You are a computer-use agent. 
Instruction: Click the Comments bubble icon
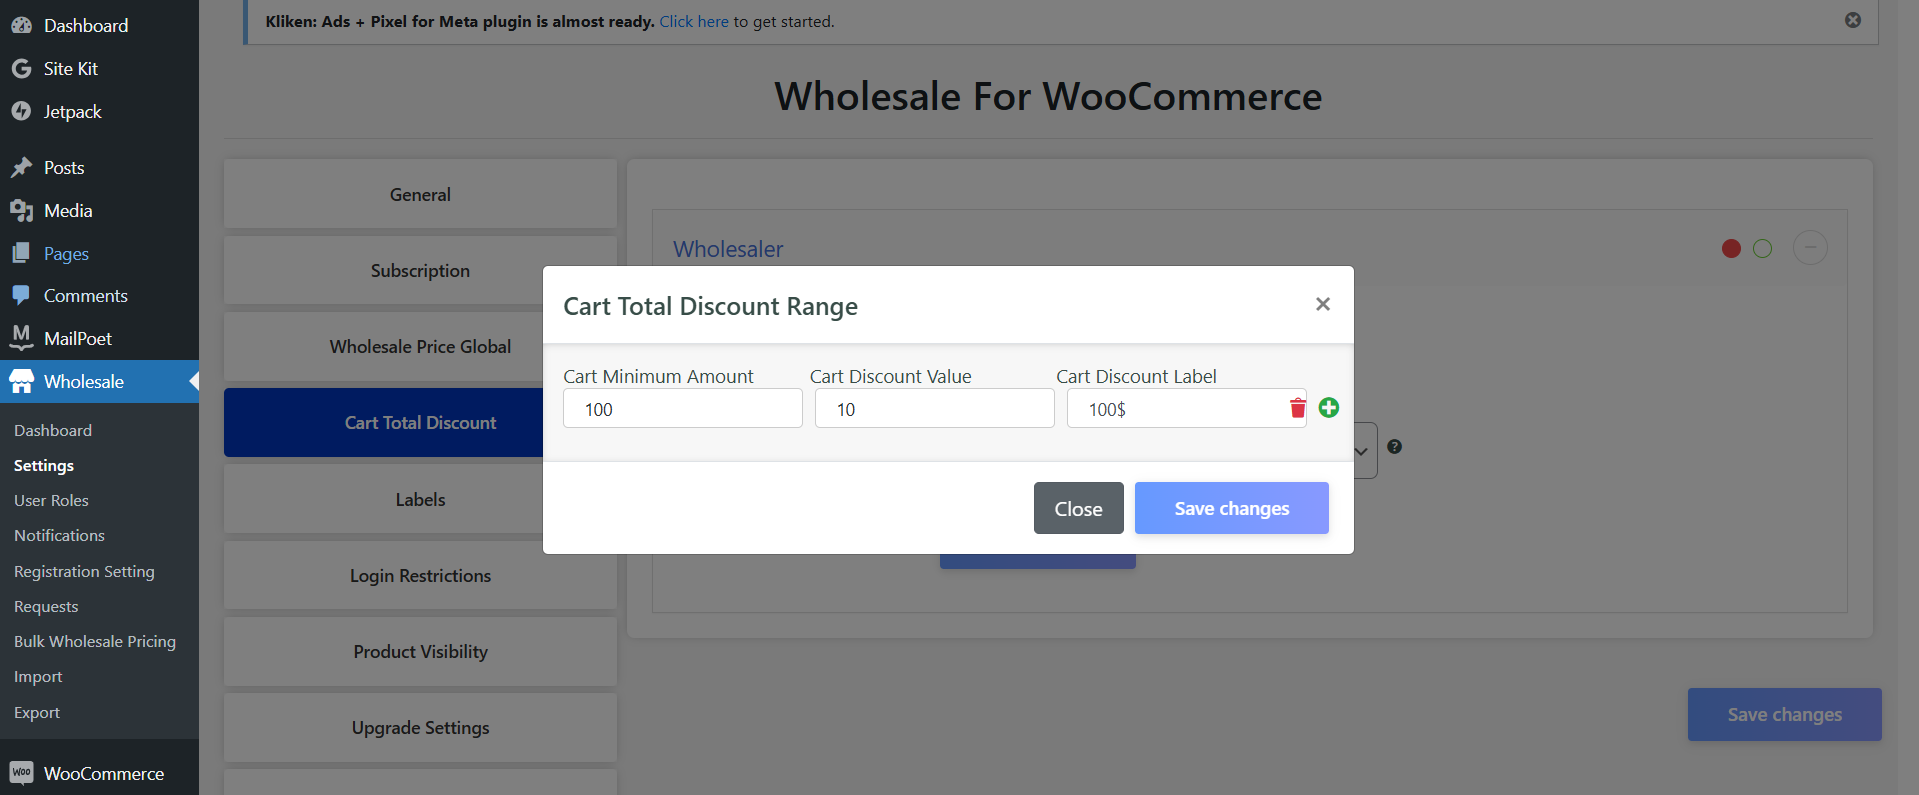22,295
